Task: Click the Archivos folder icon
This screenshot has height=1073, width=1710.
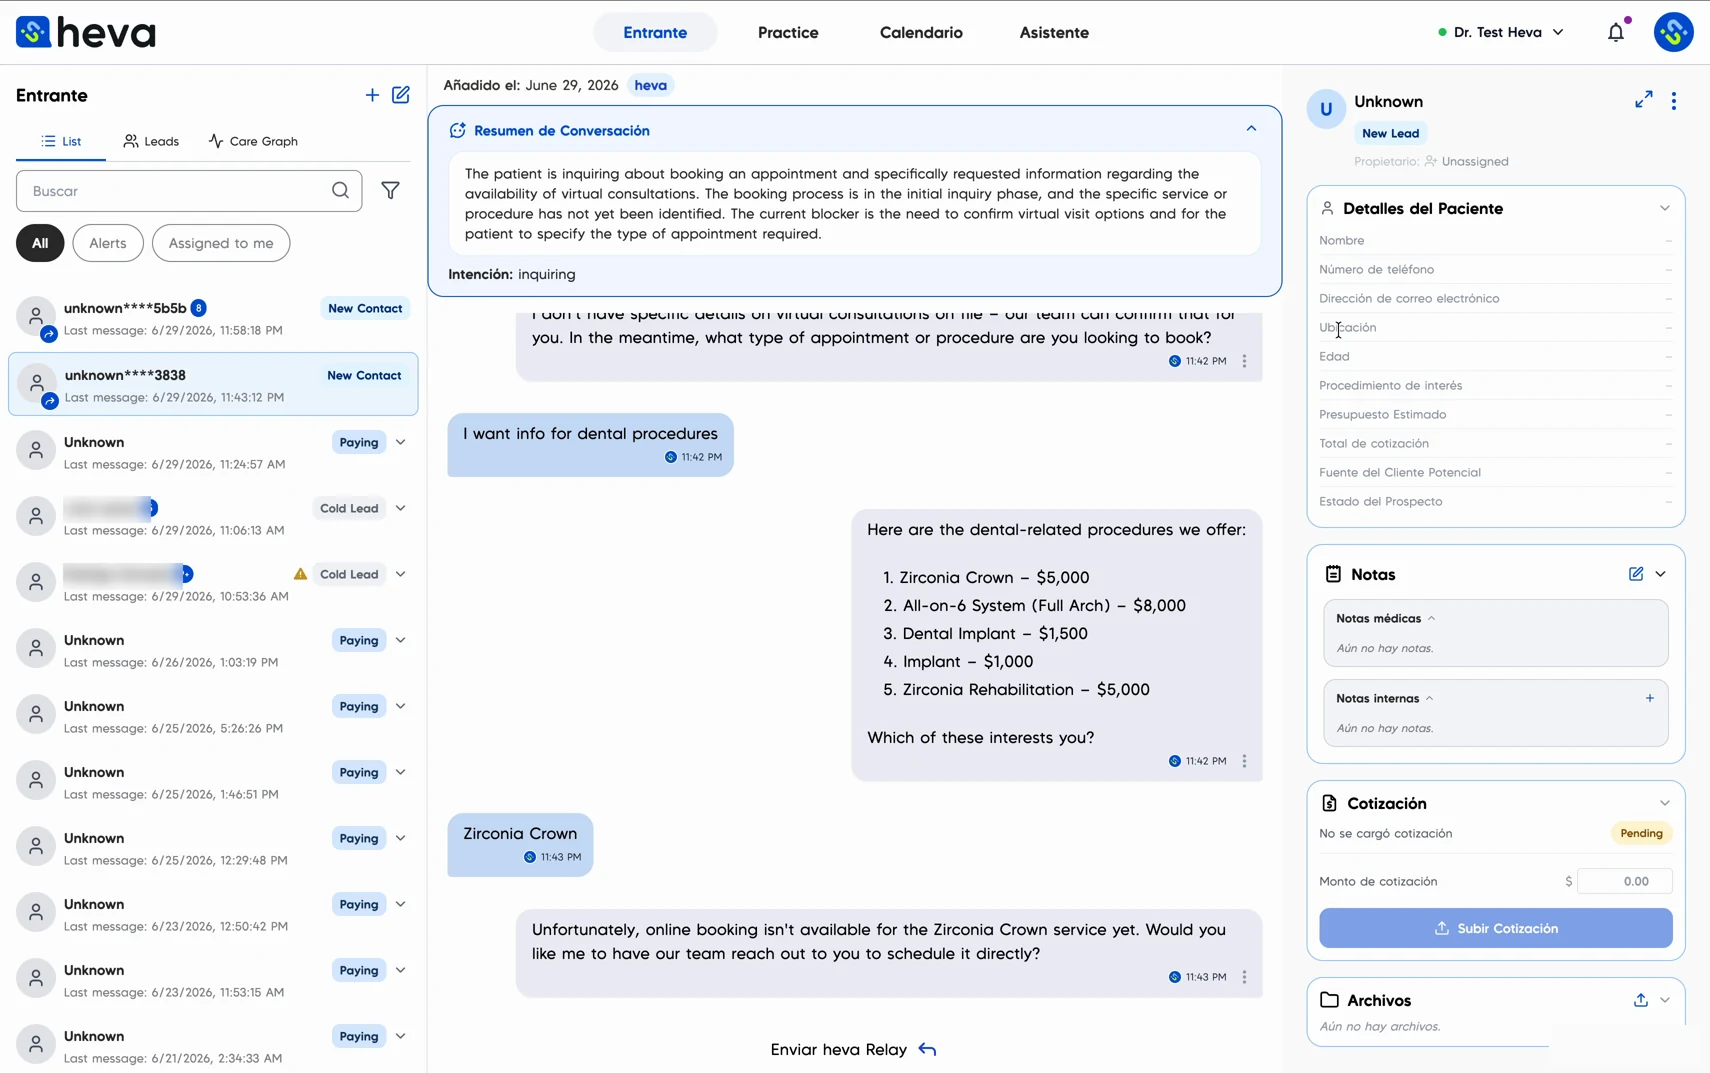Action: 1329,1000
